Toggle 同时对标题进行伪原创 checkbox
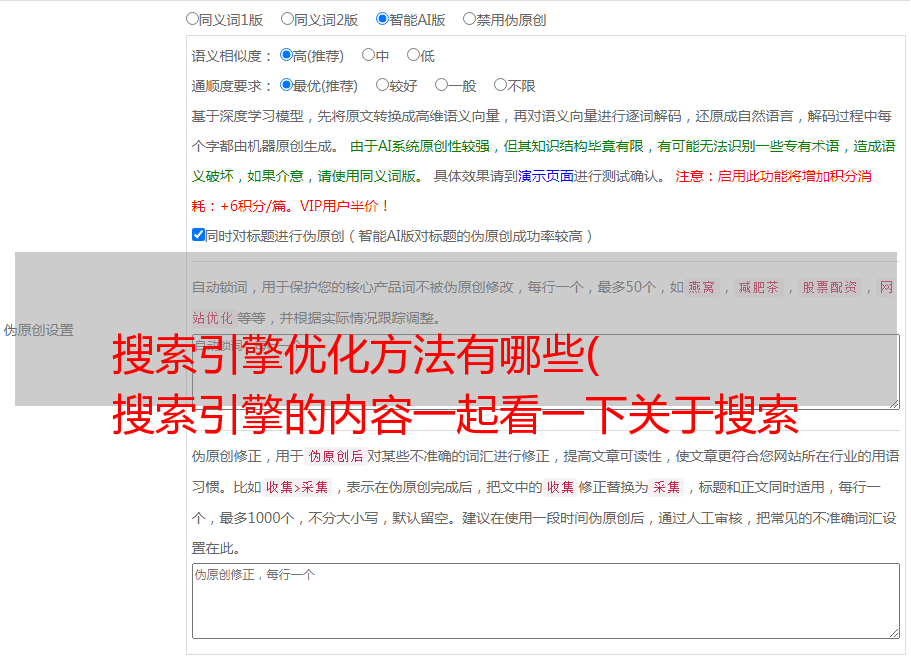The height and width of the screenshot is (658, 911). click(x=198, y=235)
